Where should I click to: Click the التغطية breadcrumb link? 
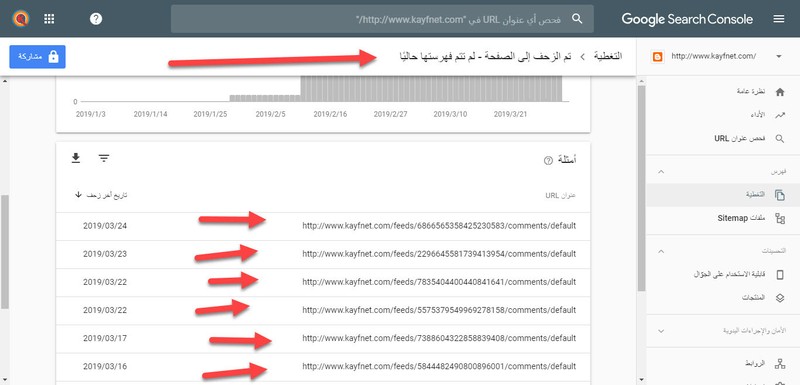click(x=608, y=56)
